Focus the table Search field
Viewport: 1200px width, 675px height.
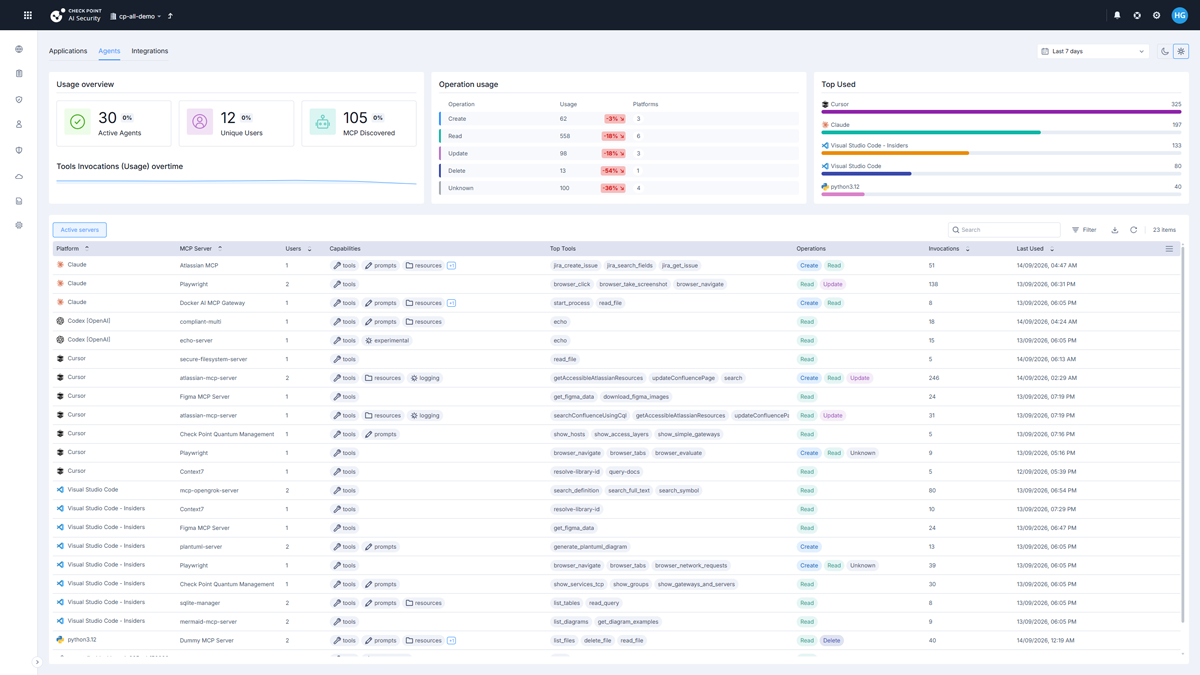point(1004,230)
